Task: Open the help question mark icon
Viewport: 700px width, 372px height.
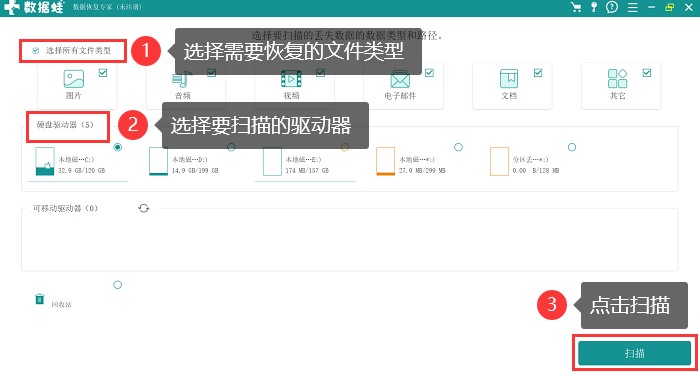Action: (x=612, y=7)
